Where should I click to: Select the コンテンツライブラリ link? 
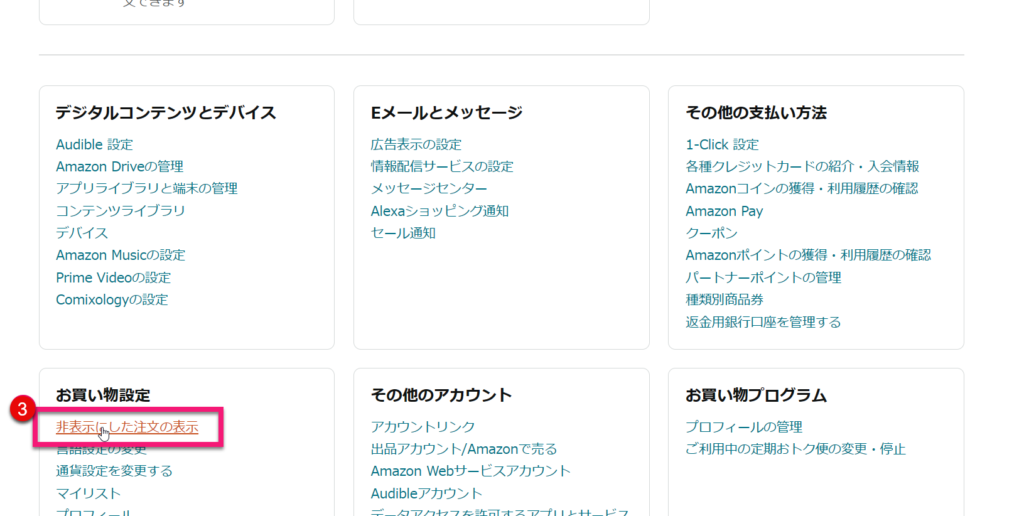pyautogui.click(x=120, y=211)
